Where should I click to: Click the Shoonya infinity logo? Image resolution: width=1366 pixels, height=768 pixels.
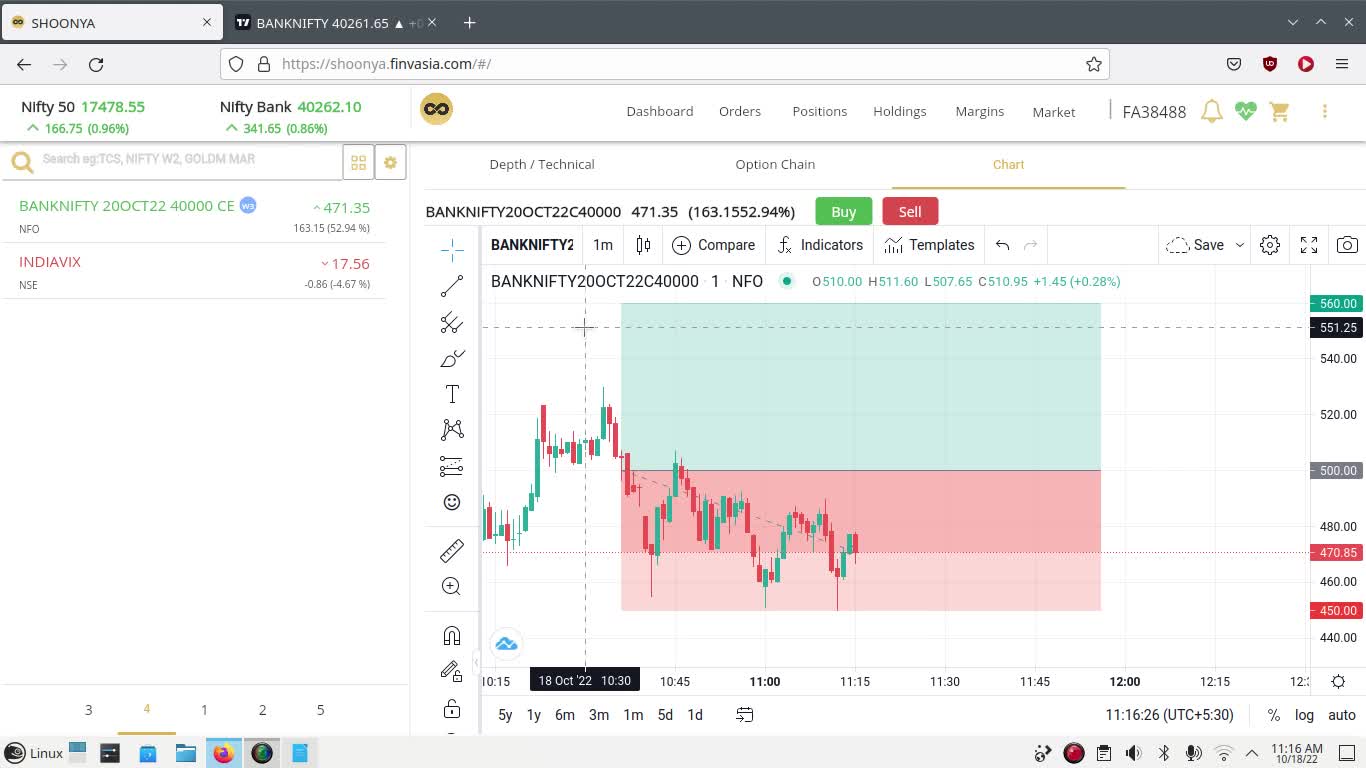pyautogui.click(x=436, y=109)
